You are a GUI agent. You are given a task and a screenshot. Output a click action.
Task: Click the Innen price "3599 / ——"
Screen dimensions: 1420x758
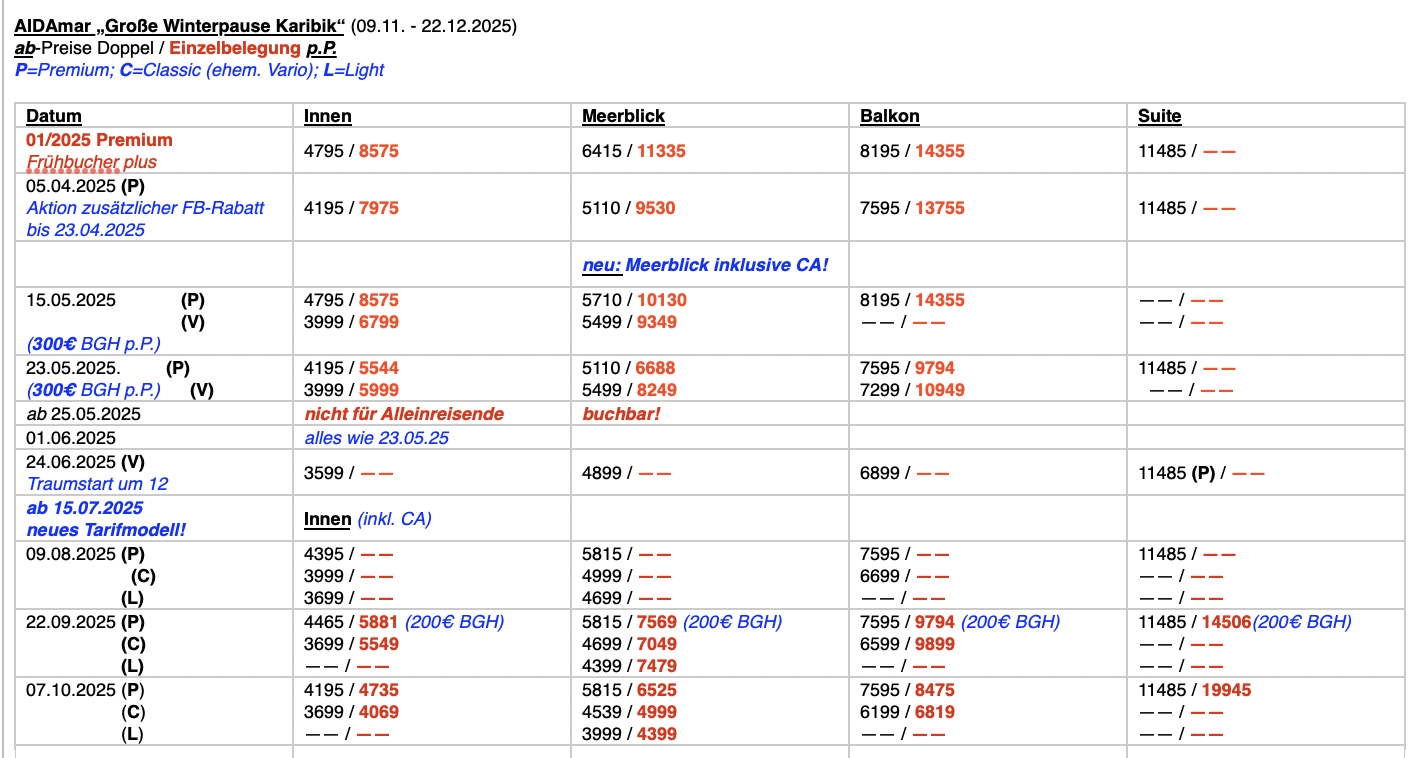click(349, 473)
